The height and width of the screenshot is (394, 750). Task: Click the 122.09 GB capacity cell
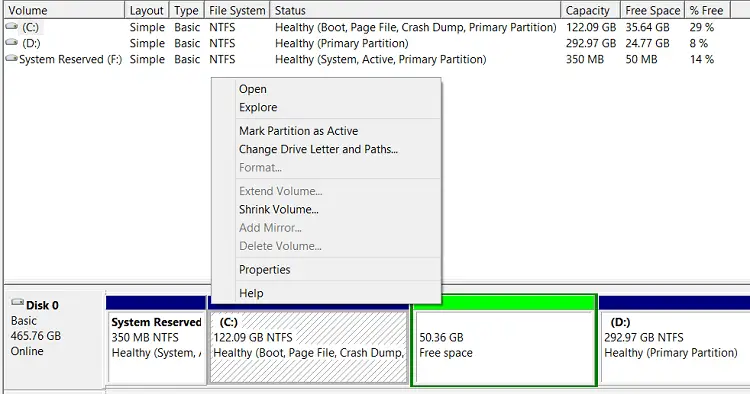591,27
